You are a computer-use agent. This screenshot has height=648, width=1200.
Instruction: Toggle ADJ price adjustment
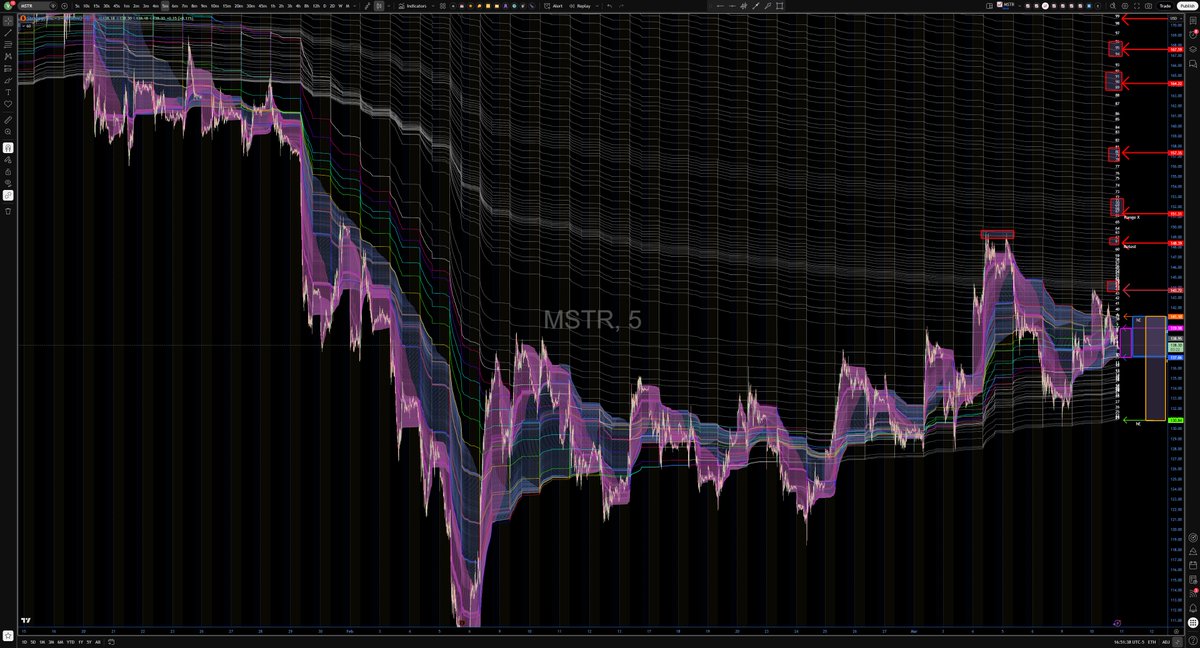pos(1166,642)
